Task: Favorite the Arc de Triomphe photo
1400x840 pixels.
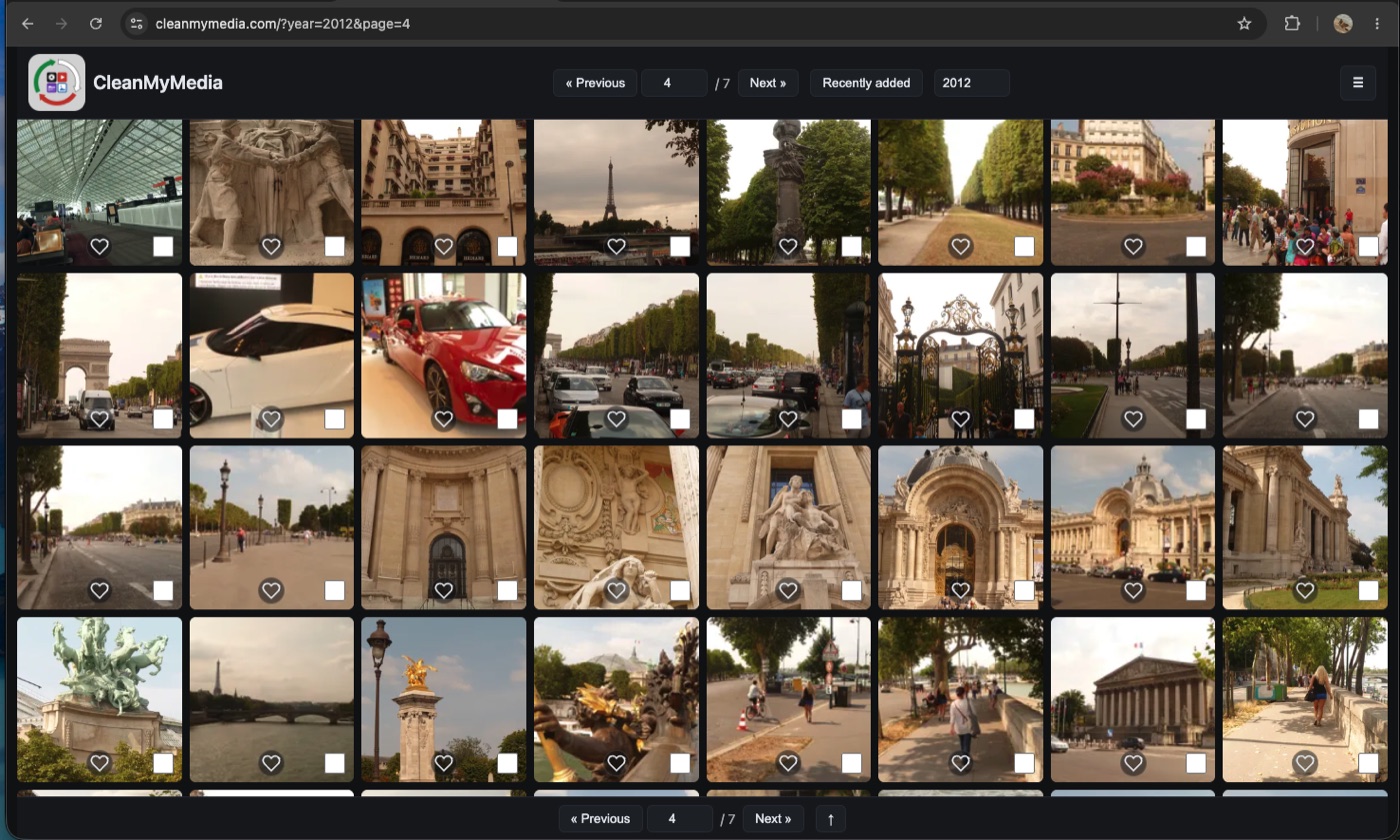Action: [99, 419]
